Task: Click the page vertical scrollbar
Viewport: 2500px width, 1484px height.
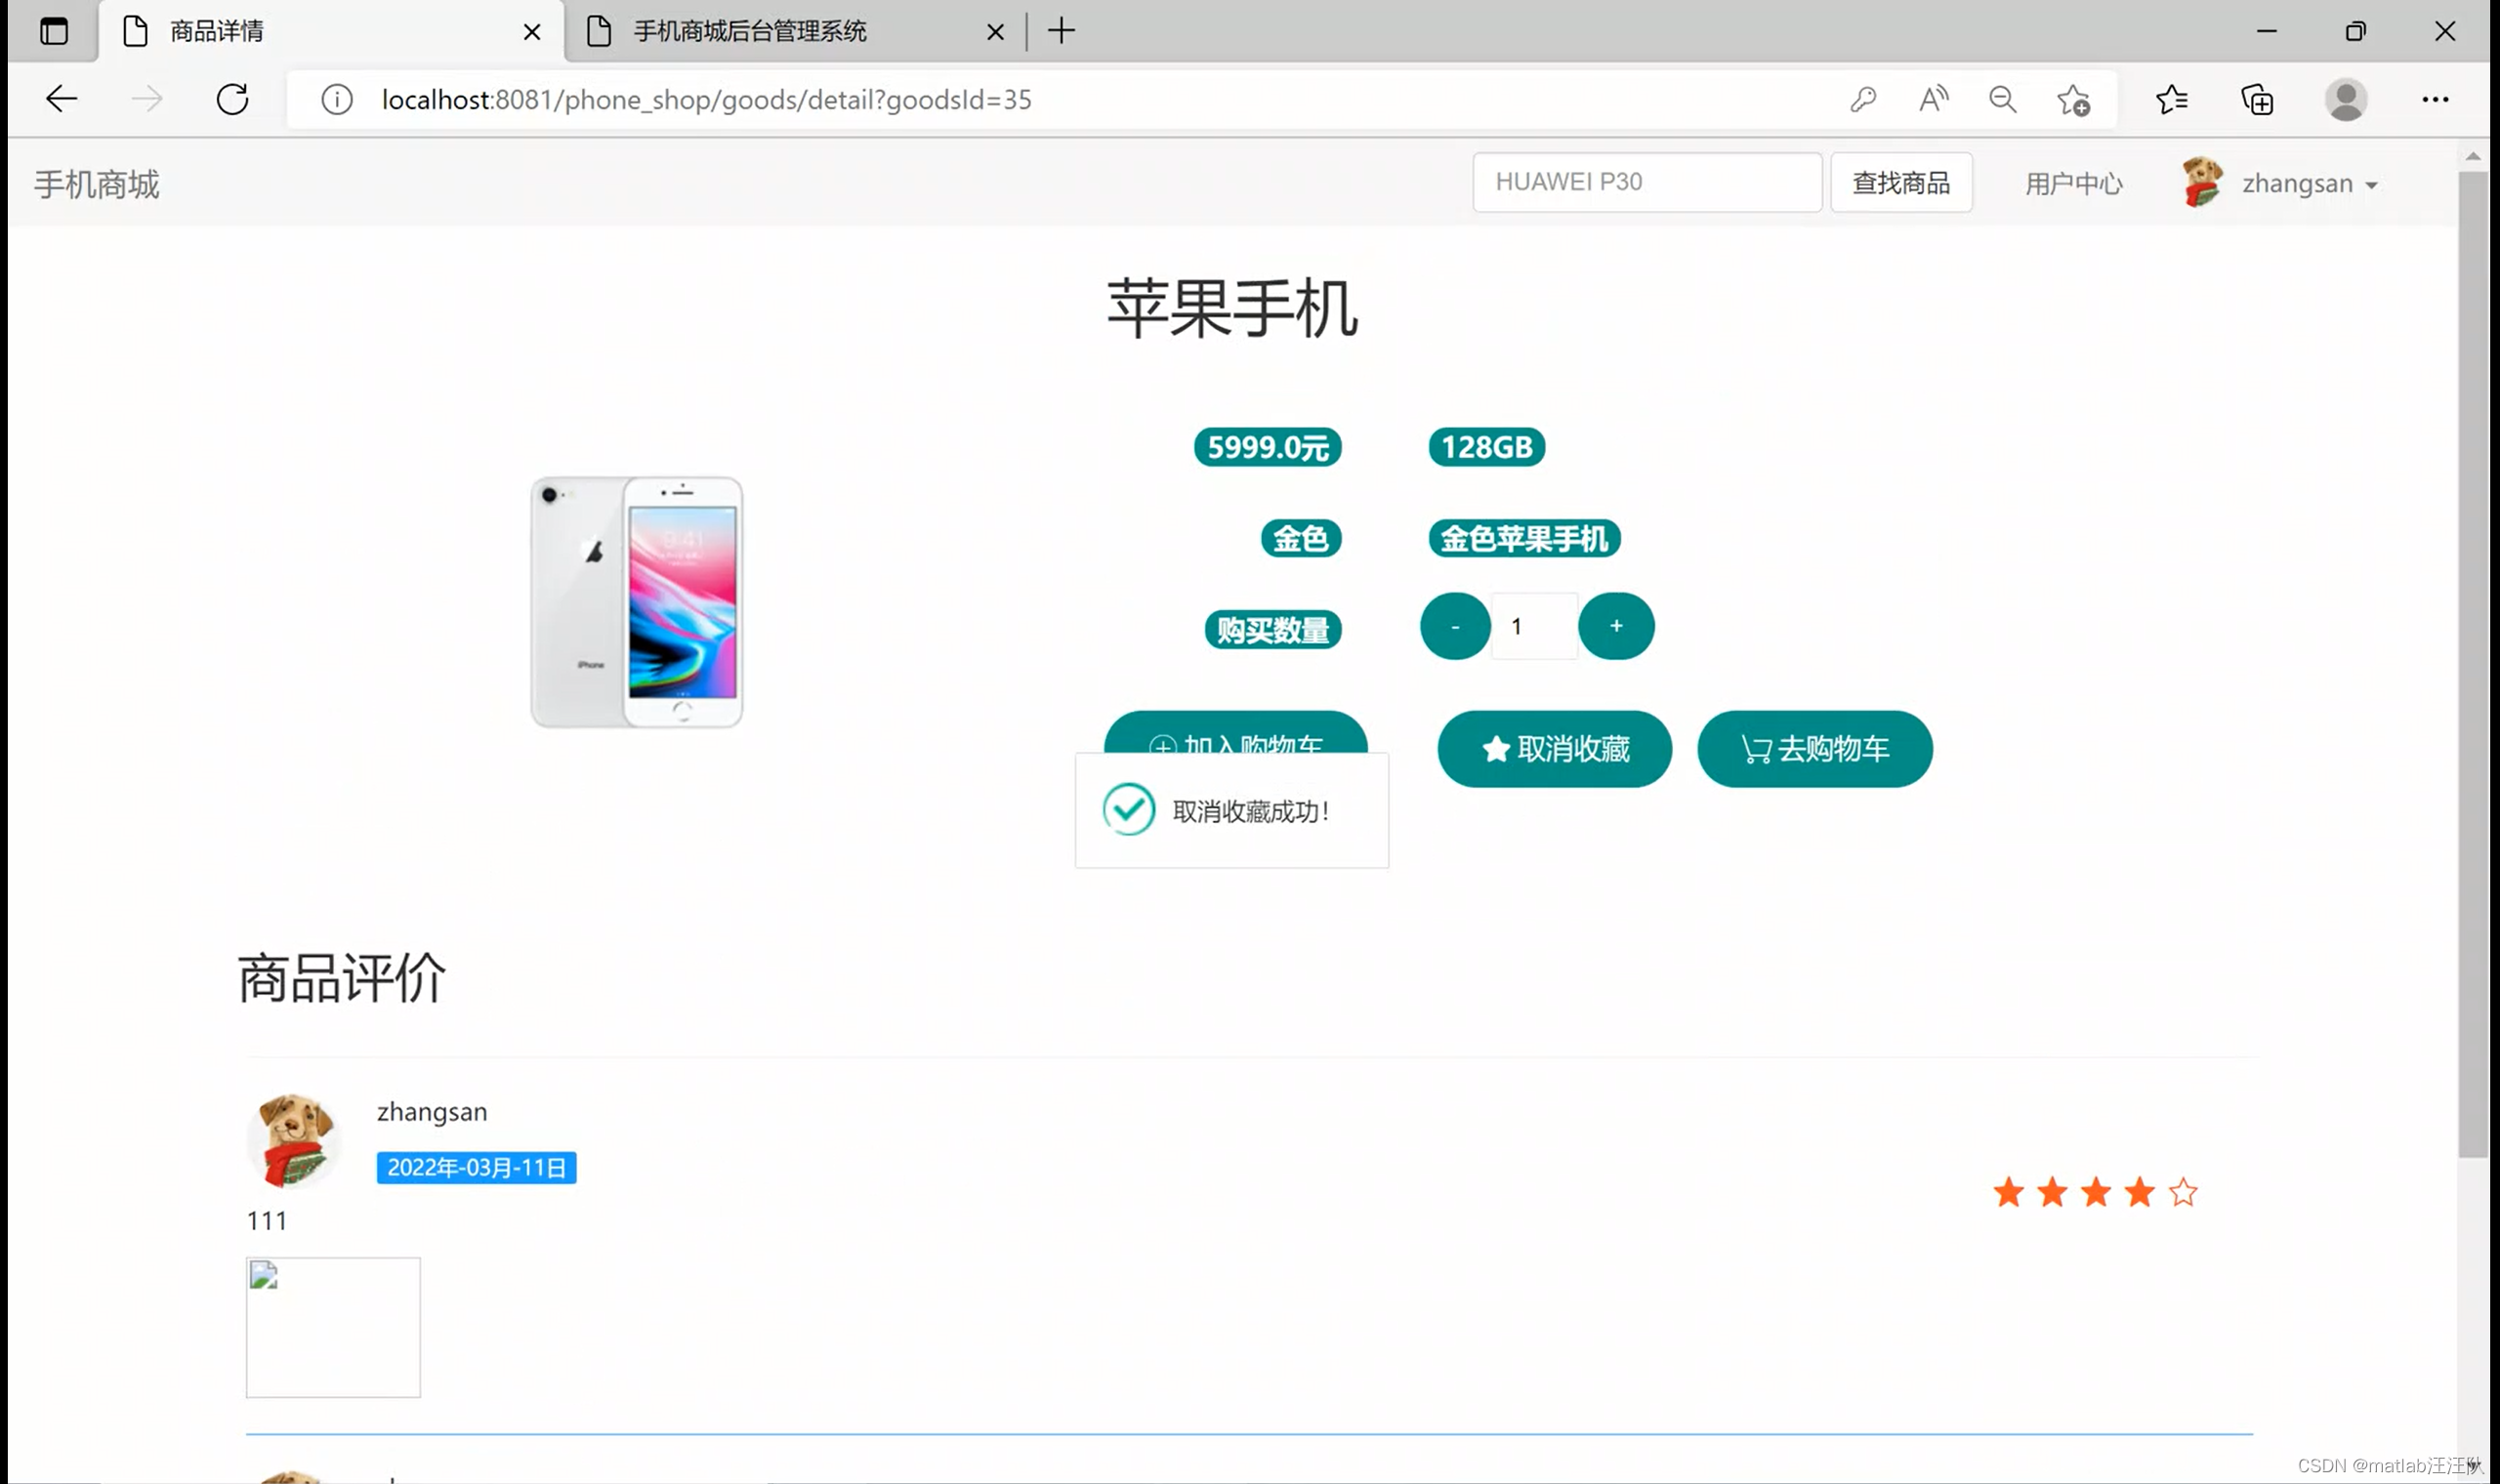Action: pyautogui.click(x=2472, y=660)
